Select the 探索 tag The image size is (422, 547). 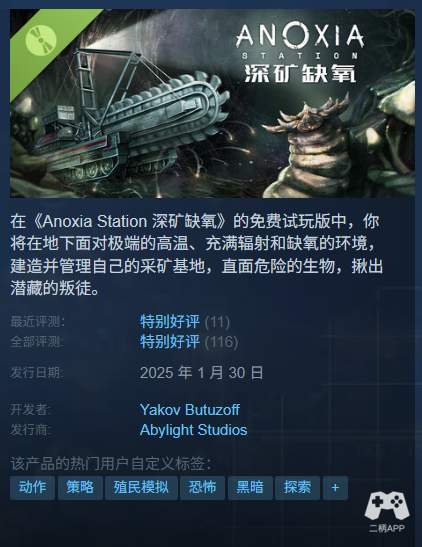coord(297,488)
